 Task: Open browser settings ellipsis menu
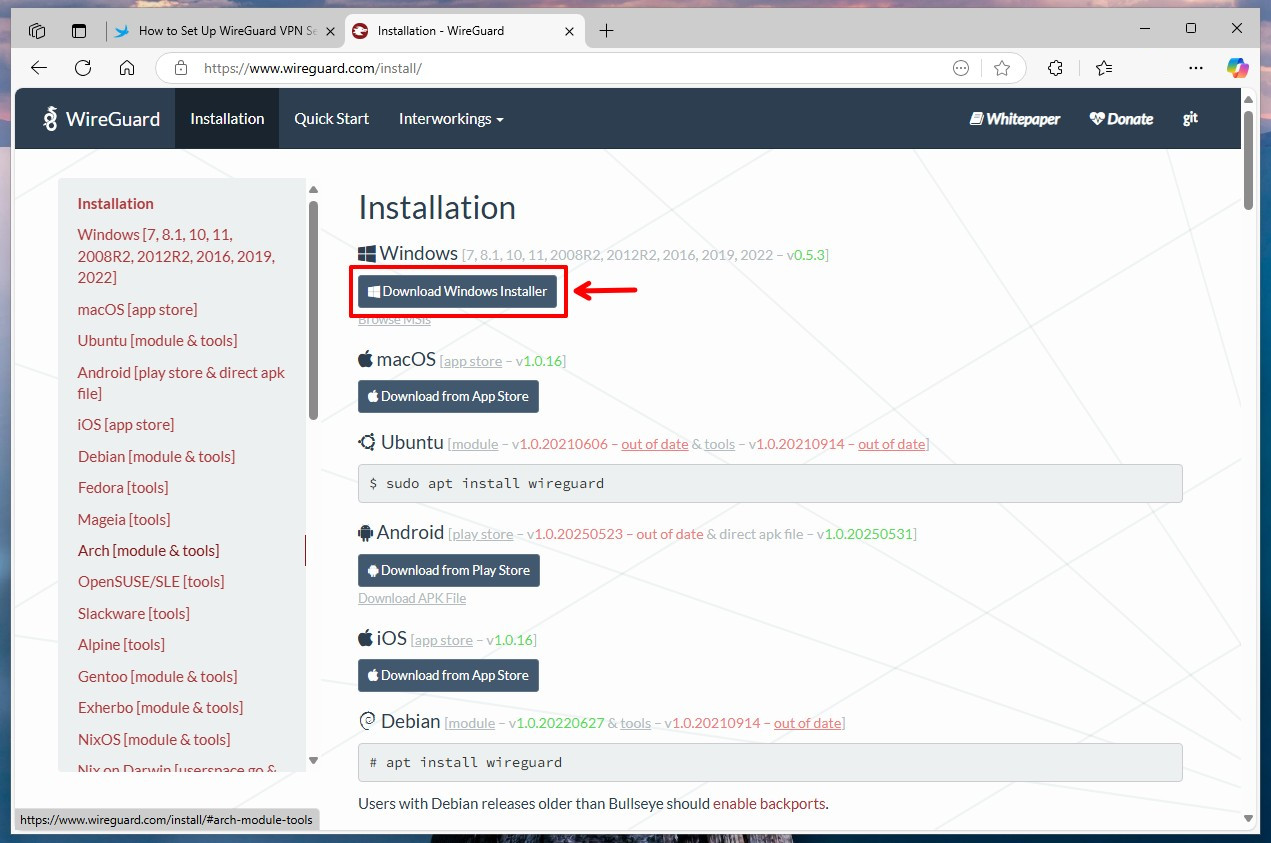[x=1196, y=68]
